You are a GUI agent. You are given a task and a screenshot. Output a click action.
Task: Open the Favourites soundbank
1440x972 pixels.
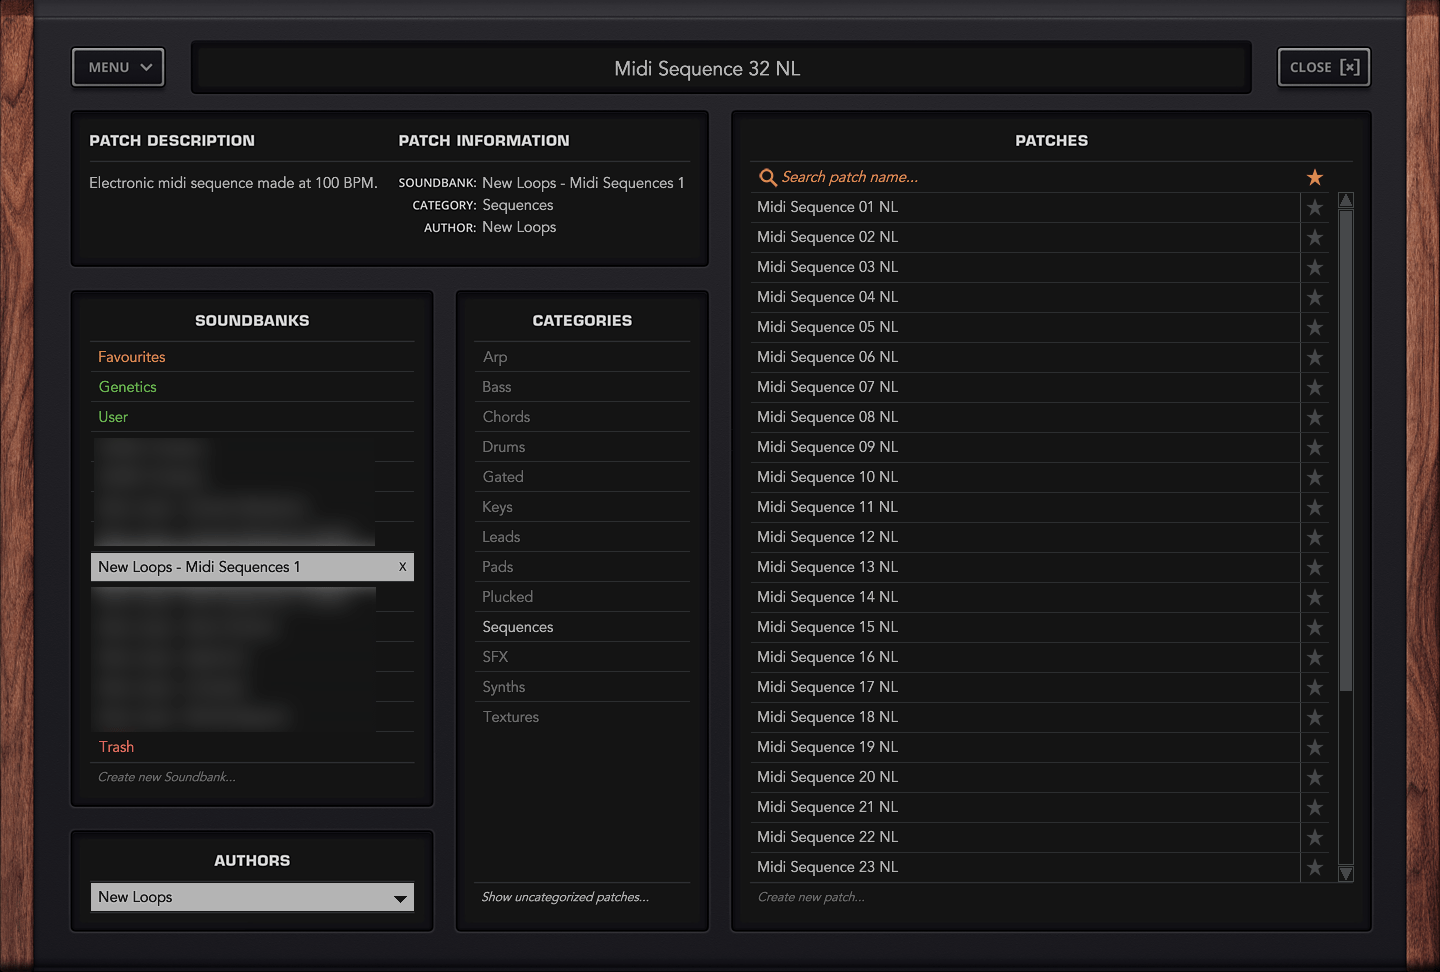(x=131, y=356)
